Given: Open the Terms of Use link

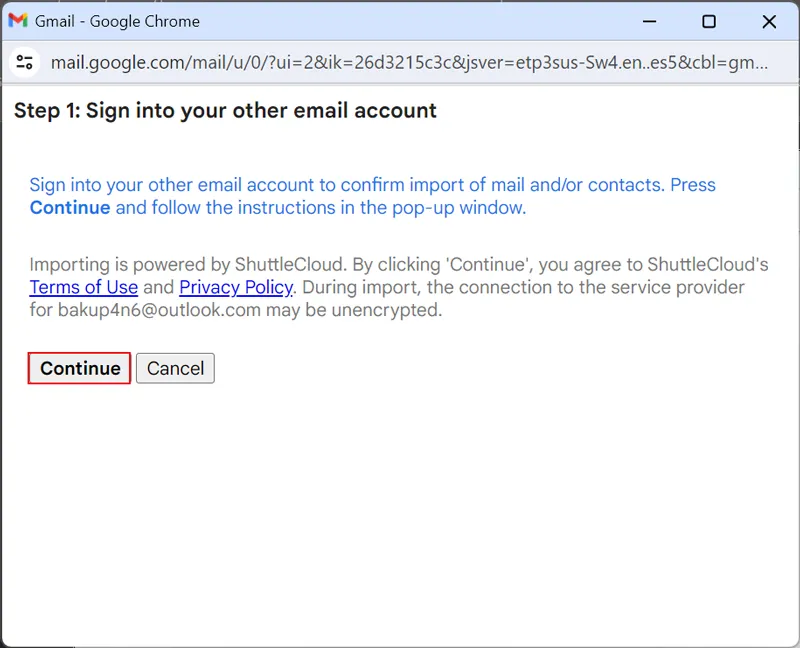Looking at the screenshot, I should click(83, 287).
